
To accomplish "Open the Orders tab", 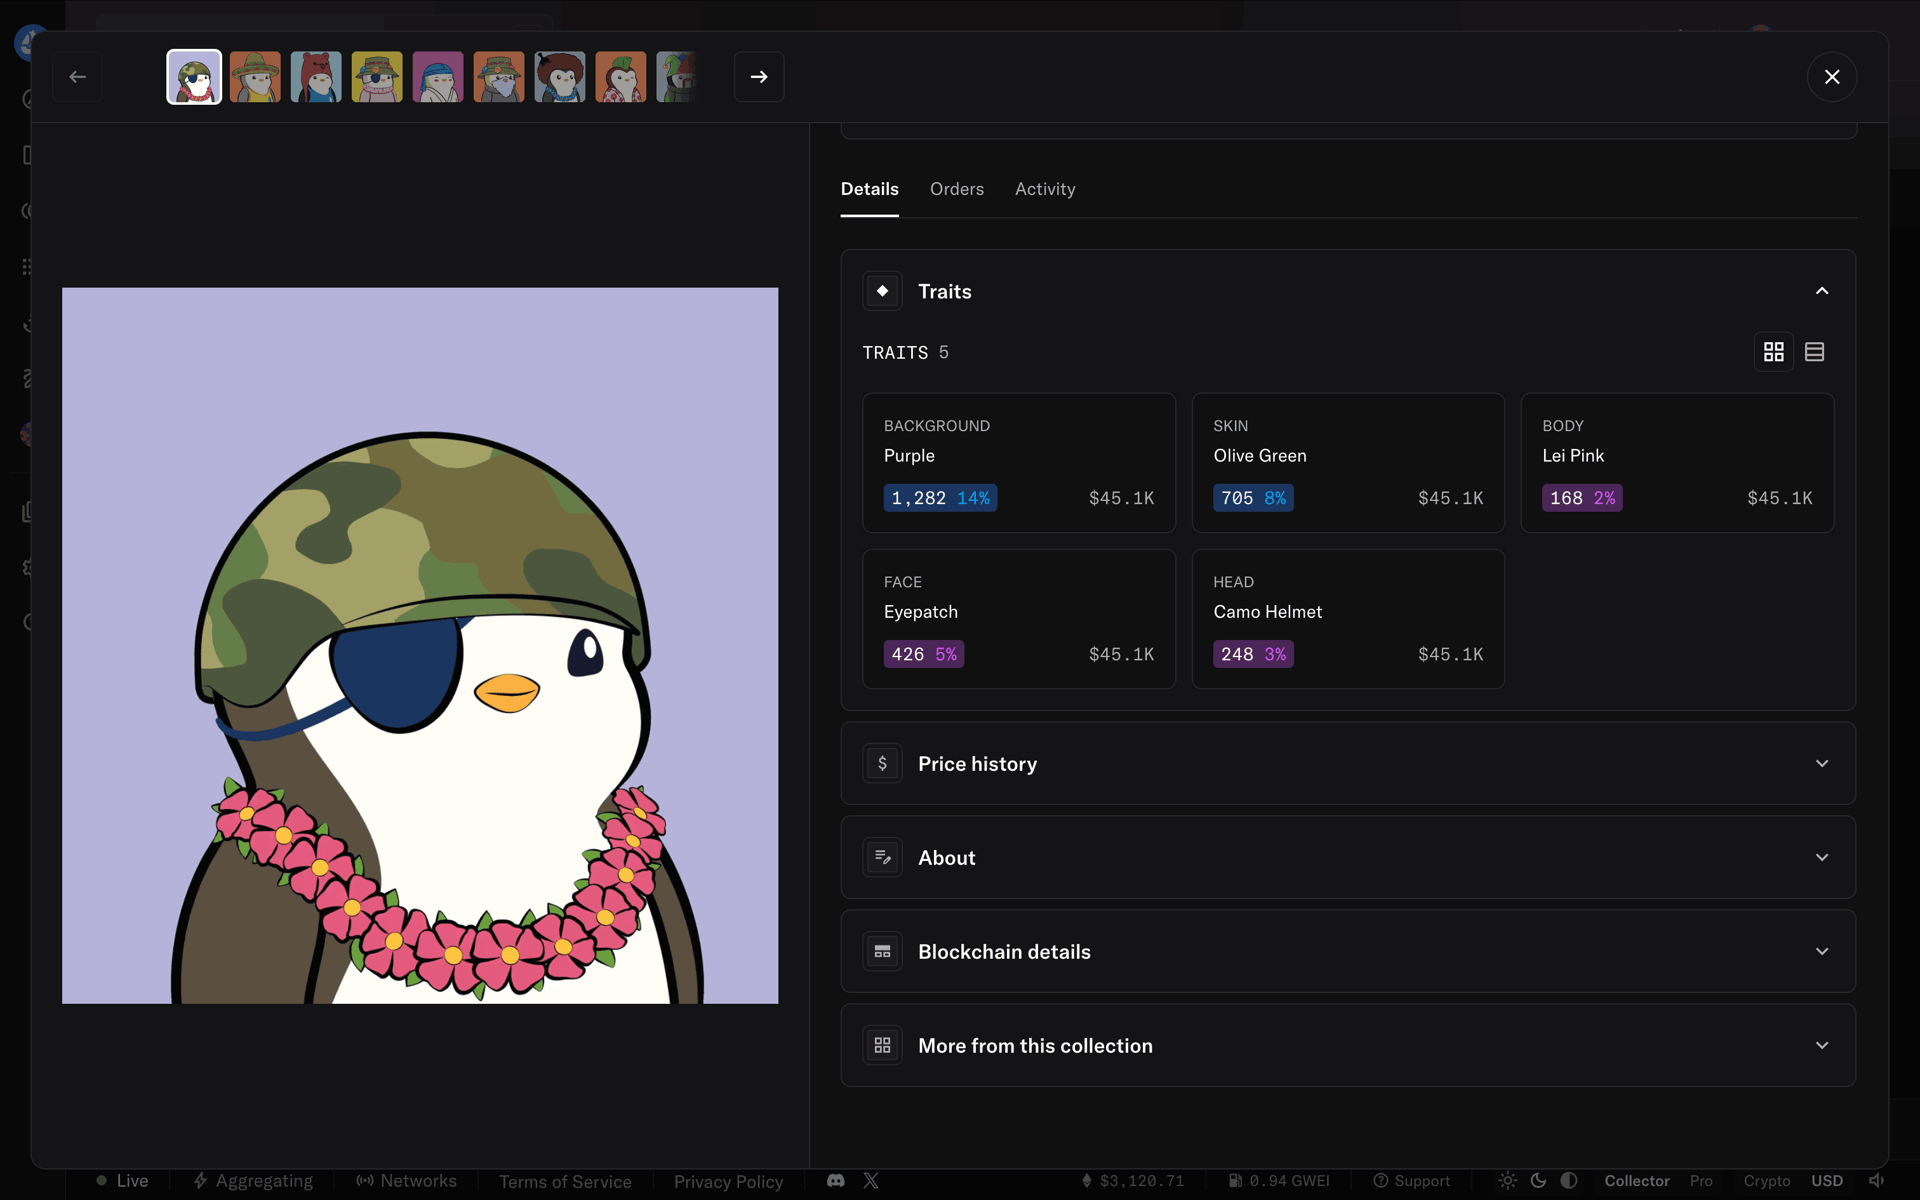I will [957, 189].
